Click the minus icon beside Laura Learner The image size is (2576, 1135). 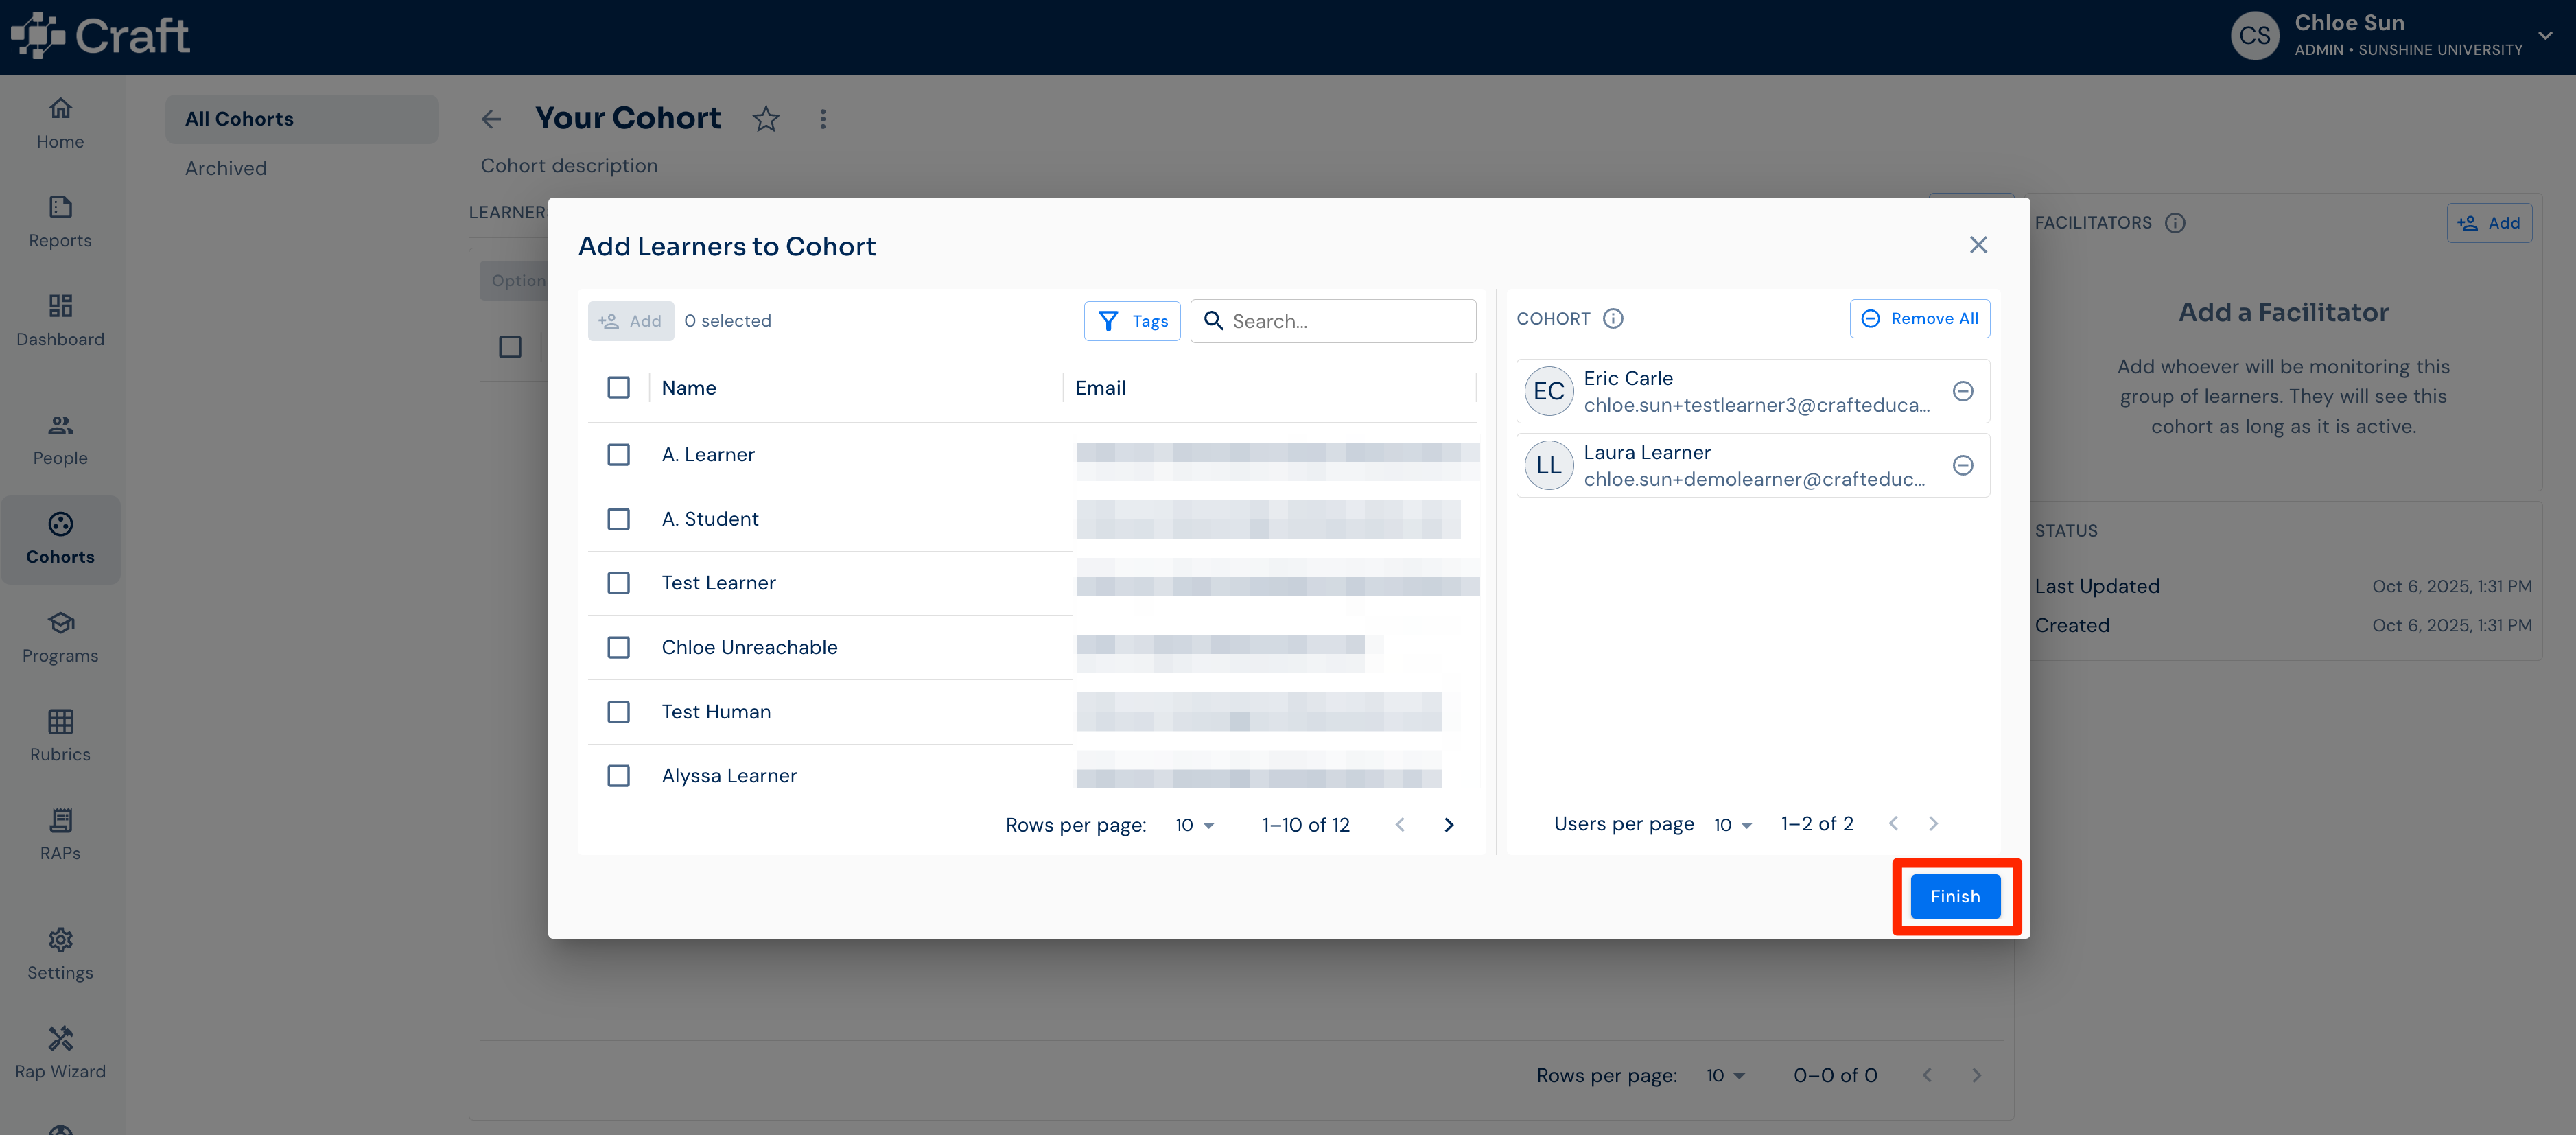pos(1962,465)
